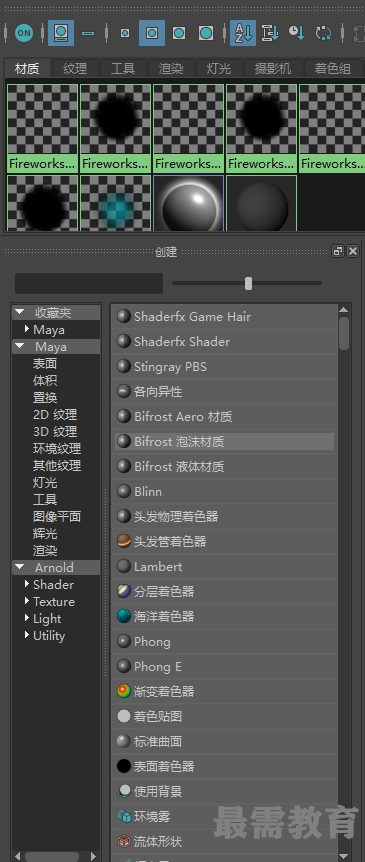Collapse the main Maya category
Viewport: 365px width, 862px height.
20,346
